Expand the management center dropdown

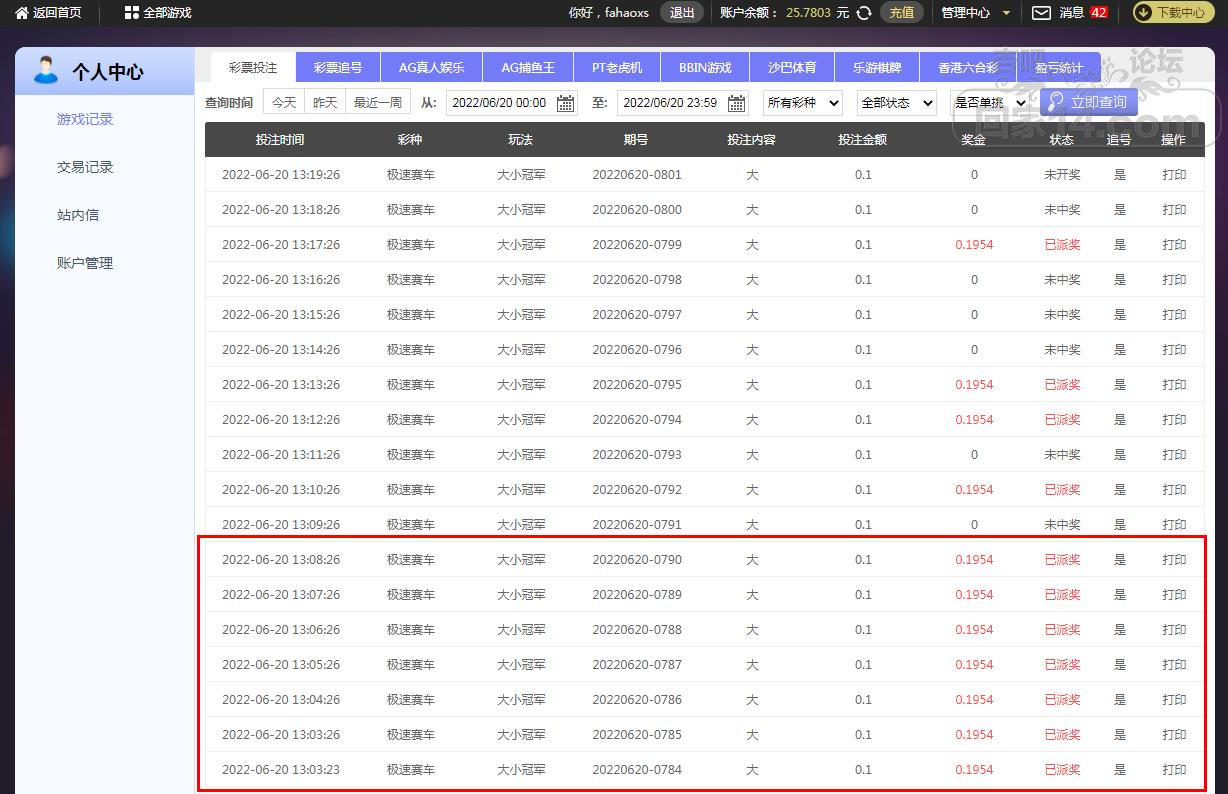(1006, 13)
